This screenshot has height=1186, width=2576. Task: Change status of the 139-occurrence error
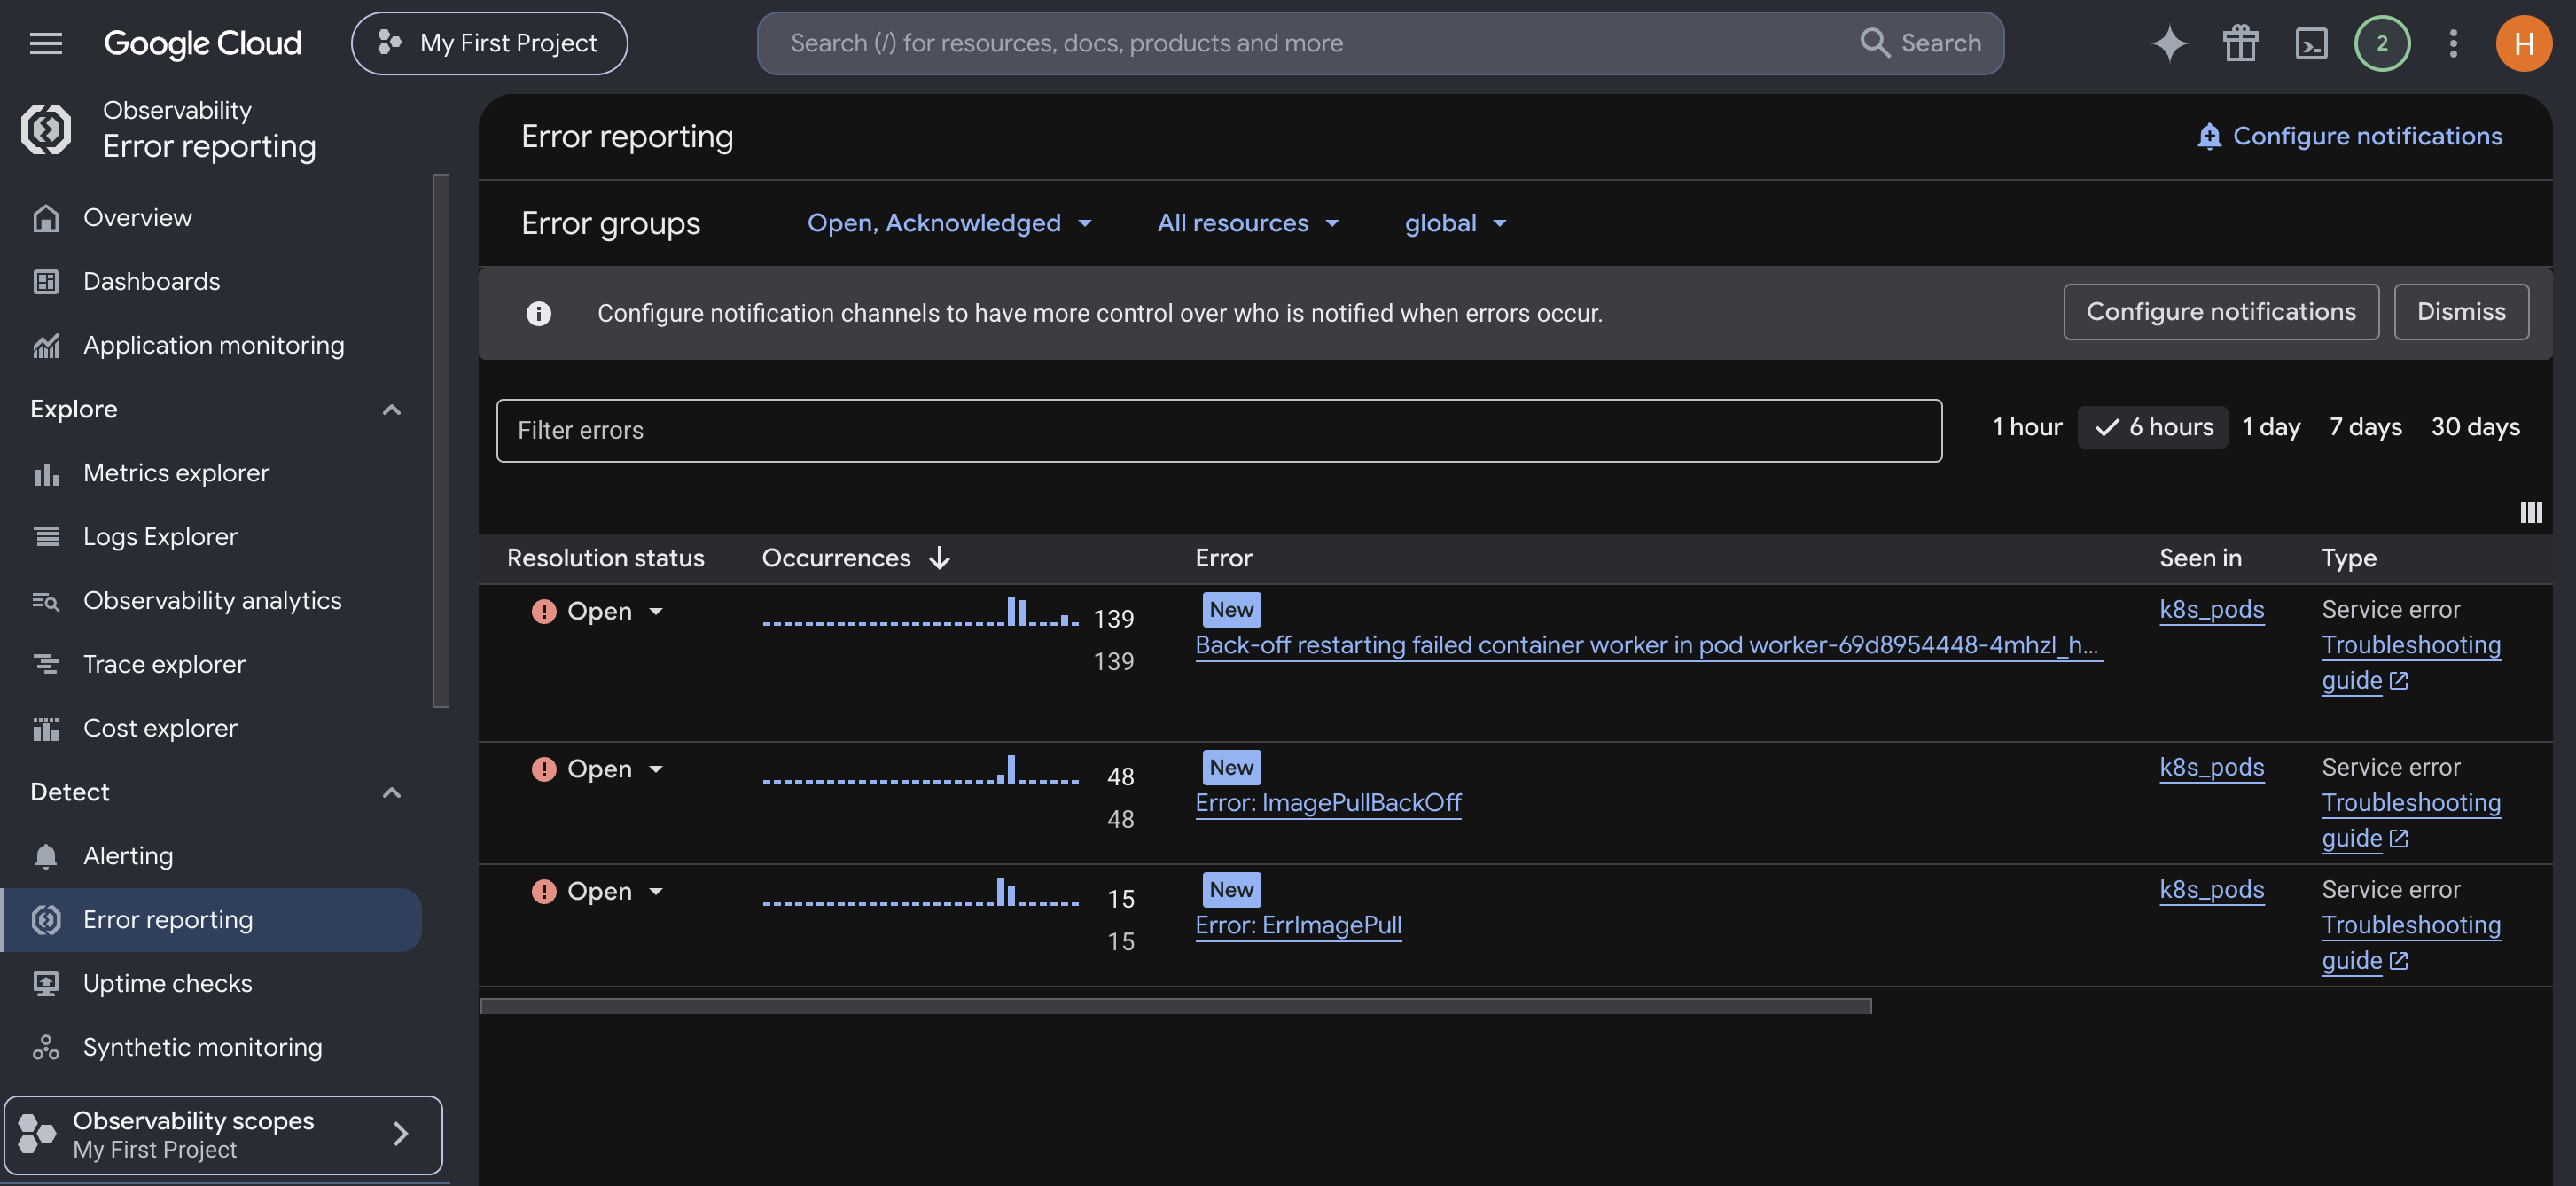click(x=598, y=611)
